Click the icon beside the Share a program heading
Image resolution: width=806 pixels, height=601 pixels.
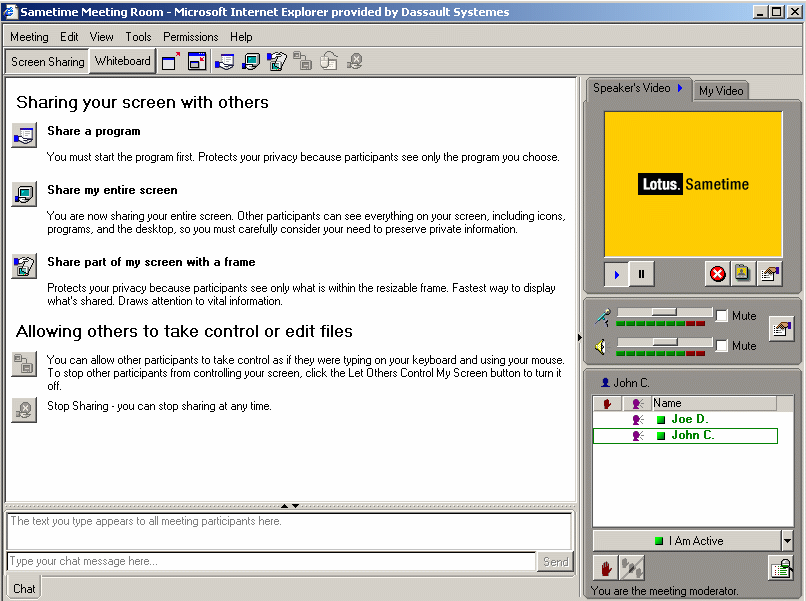pyautogui.click(x=24, y=135)
